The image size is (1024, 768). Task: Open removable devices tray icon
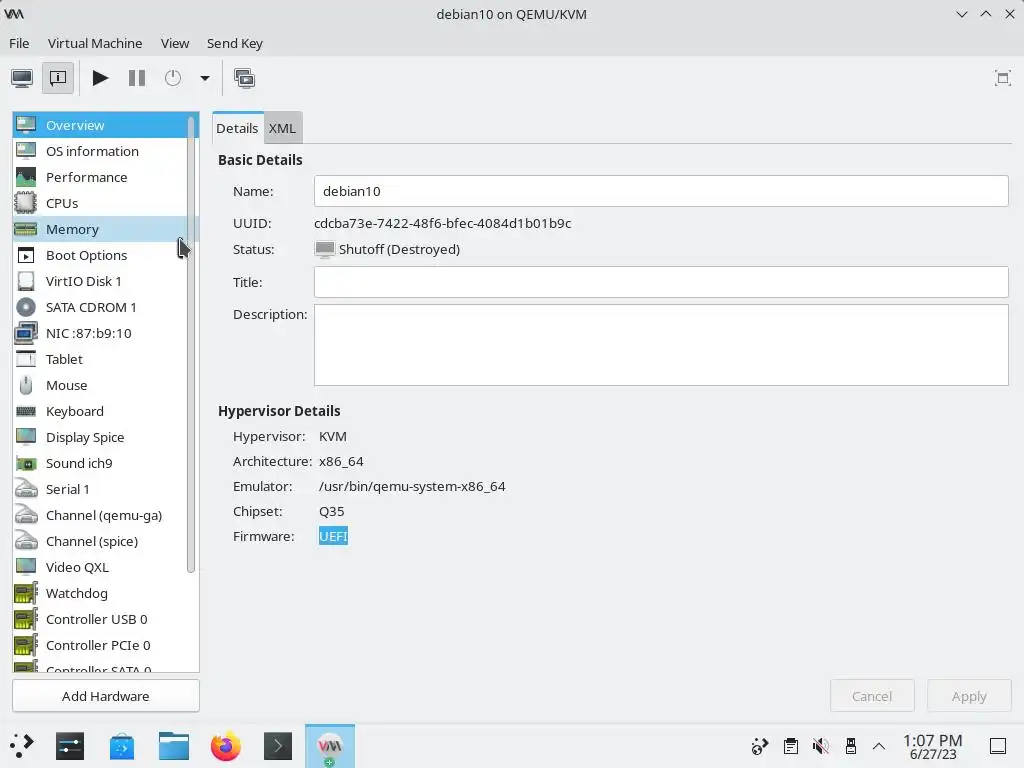850,746
